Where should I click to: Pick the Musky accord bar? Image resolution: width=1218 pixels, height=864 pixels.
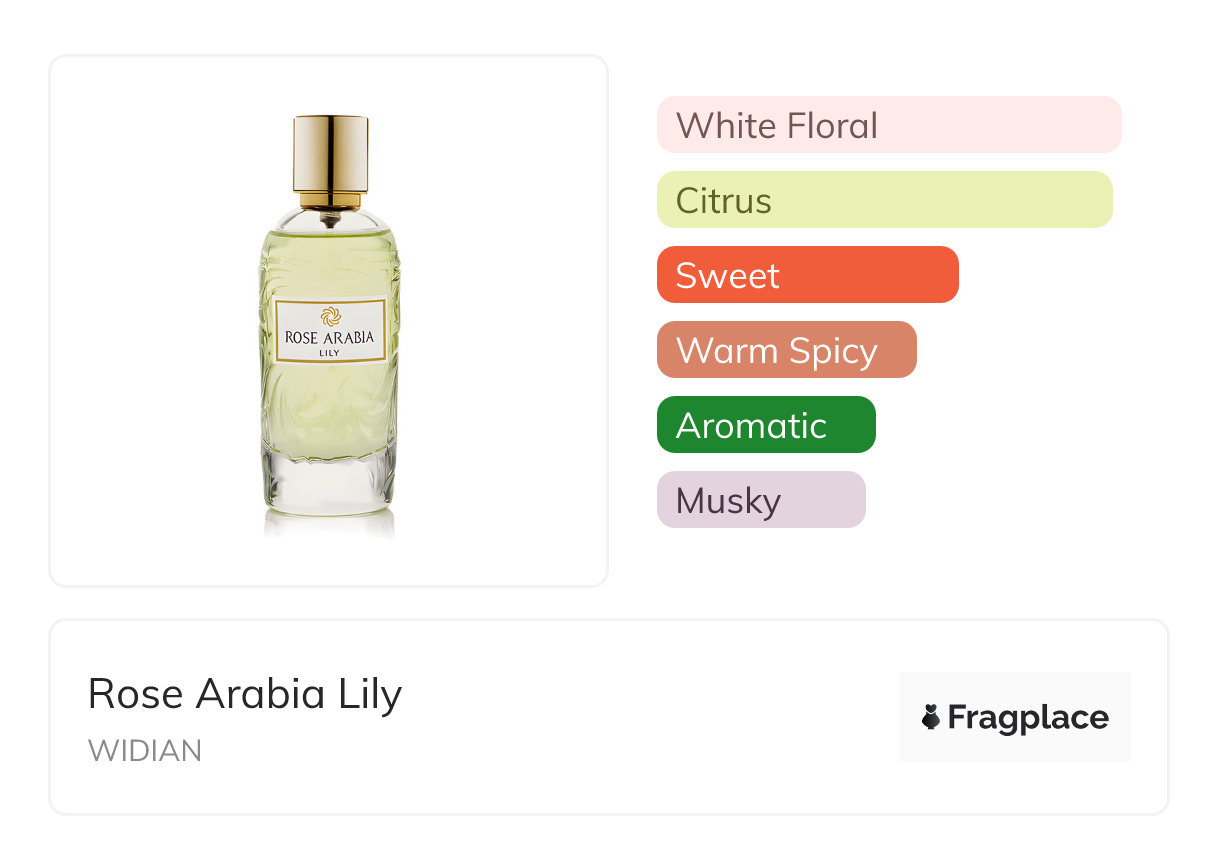pos(760,500)
